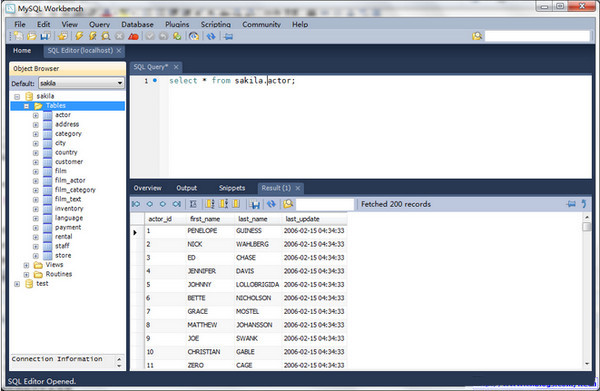The height and width of the screenshot is (391, 600).
Task: Collapse the sakila schema node
Action: (x=17, y=96)
